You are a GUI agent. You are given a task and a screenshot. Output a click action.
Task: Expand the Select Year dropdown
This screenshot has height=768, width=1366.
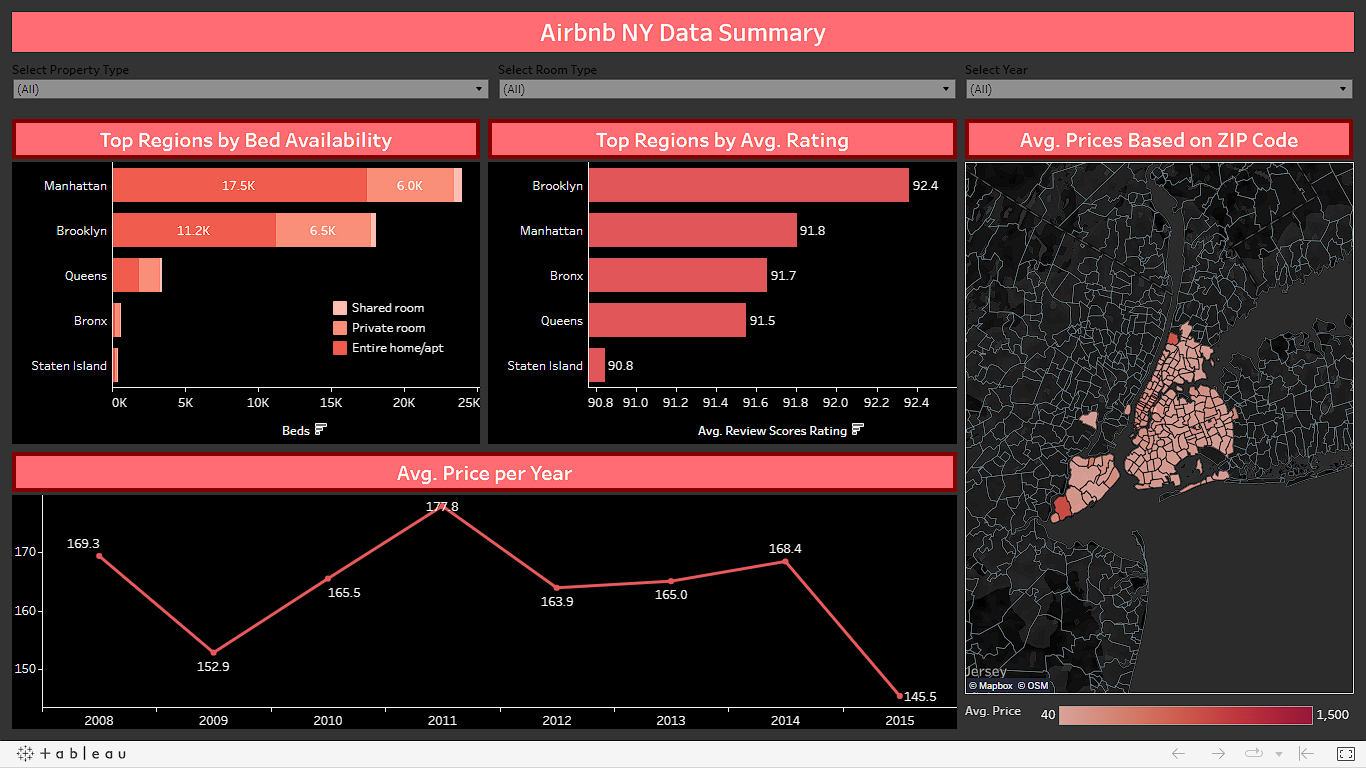[x=1158, y=89]
